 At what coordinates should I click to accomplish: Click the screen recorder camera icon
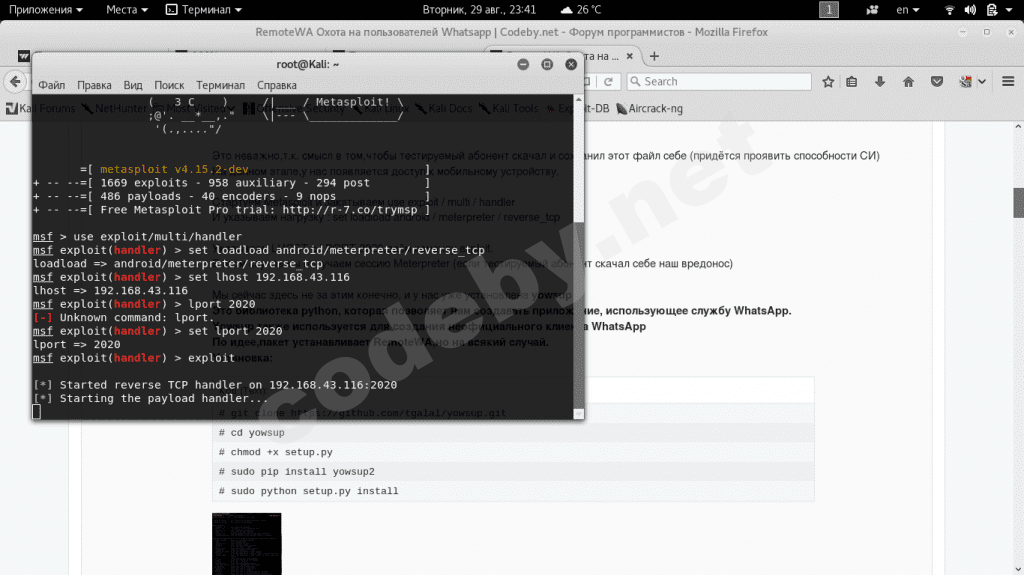872,10
